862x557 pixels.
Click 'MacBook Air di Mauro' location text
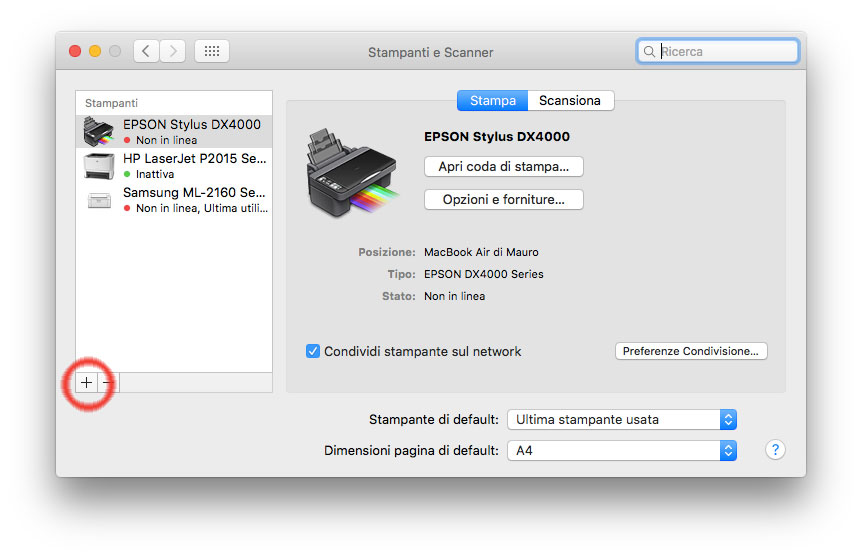tap(481, 252)
